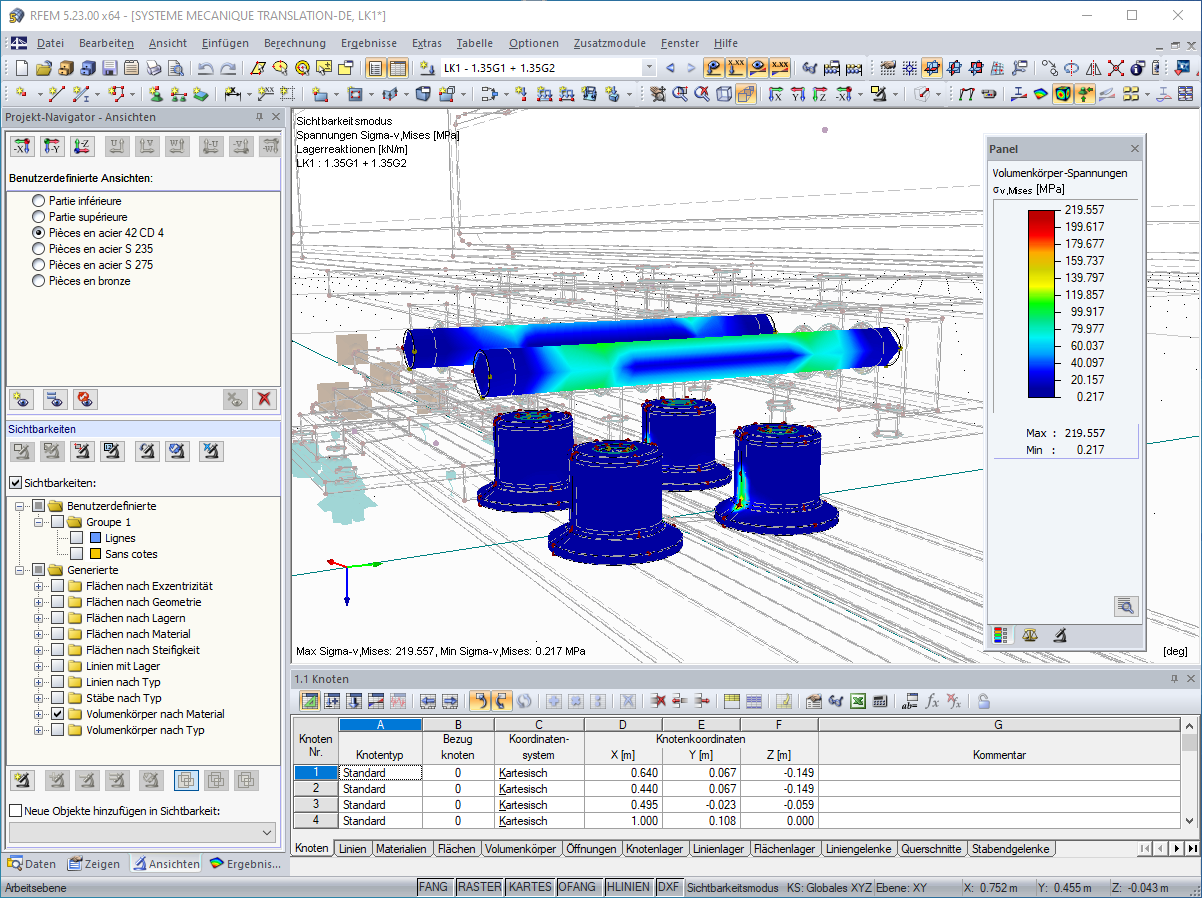Screen dimensions: 1202x898
Task: View in Y direction icon
Action: pos(797,94)
